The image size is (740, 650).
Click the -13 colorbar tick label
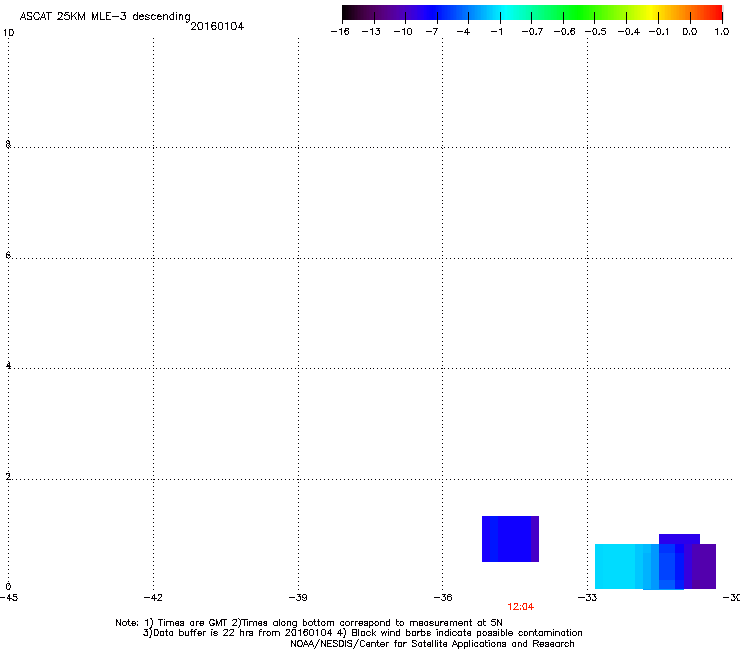371,32
